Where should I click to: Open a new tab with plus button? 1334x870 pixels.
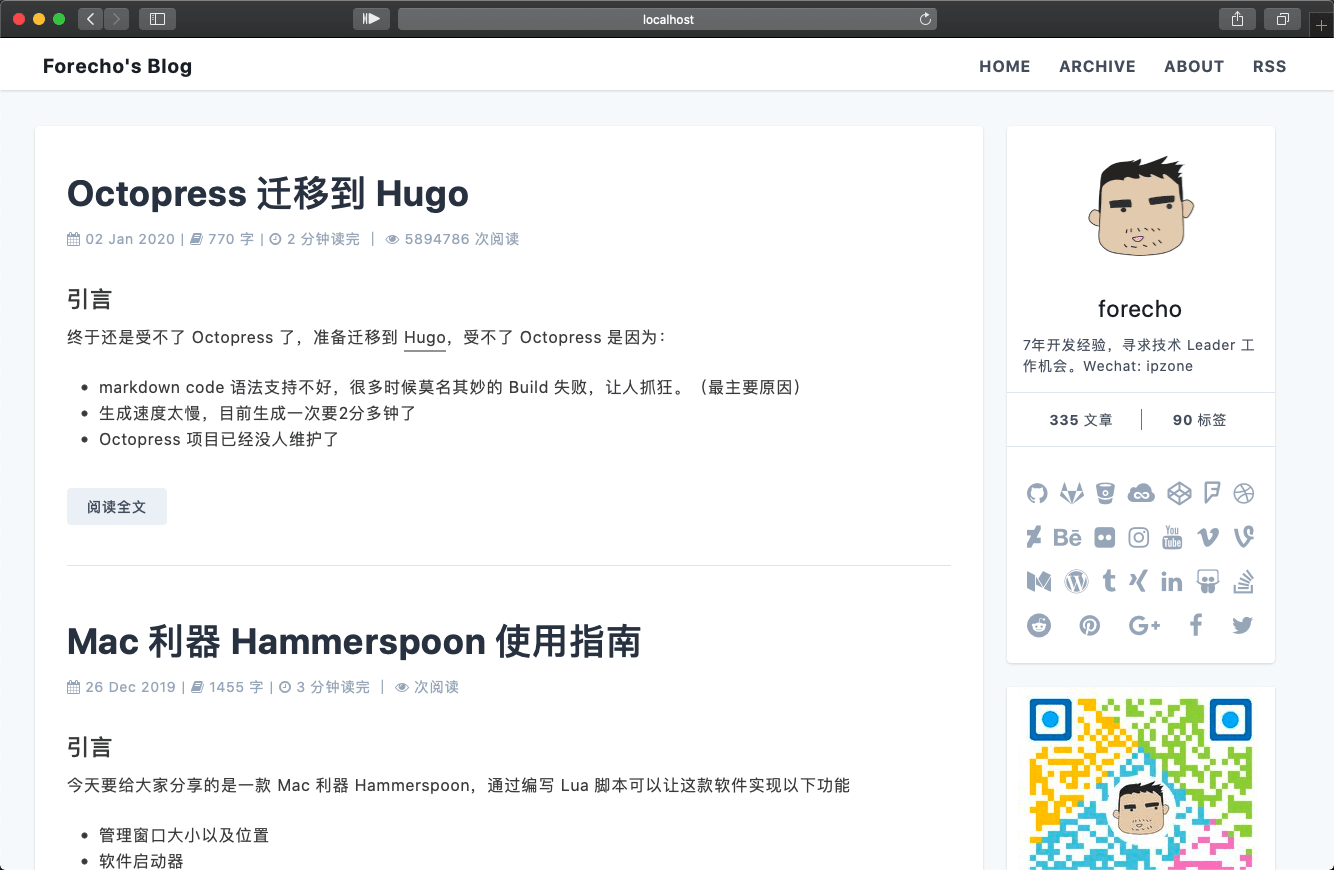pyautogui.click(x=1322, y=25)
